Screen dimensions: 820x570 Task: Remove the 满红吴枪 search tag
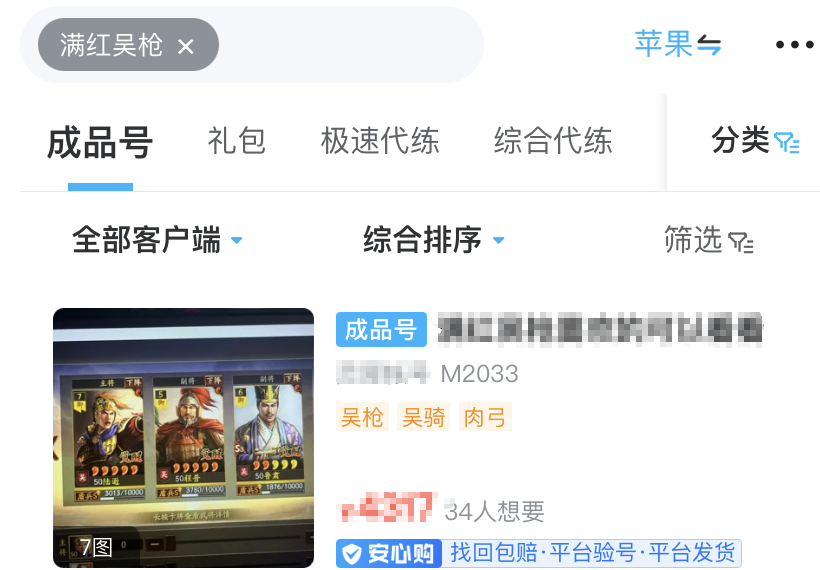[186, 47]
